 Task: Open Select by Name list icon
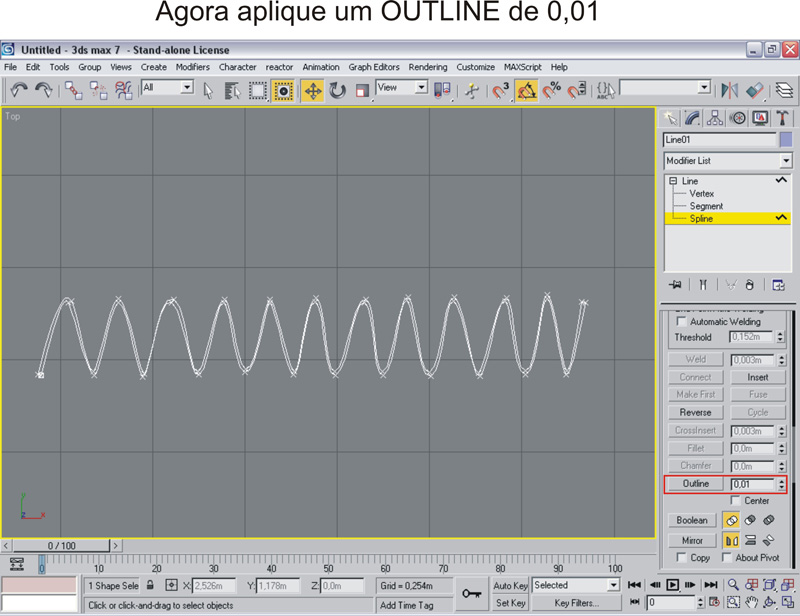tap(232, 91)
